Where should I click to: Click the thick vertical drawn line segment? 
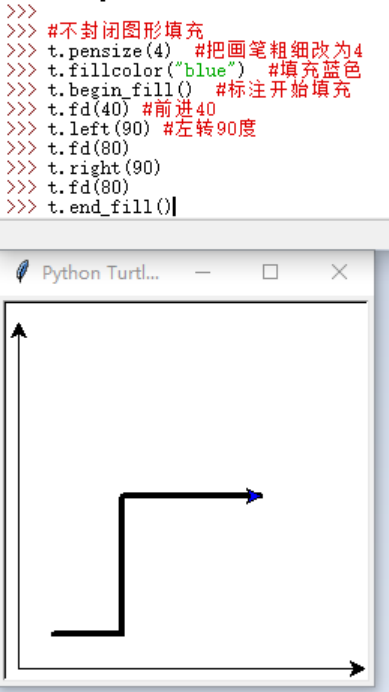(121, 565)
